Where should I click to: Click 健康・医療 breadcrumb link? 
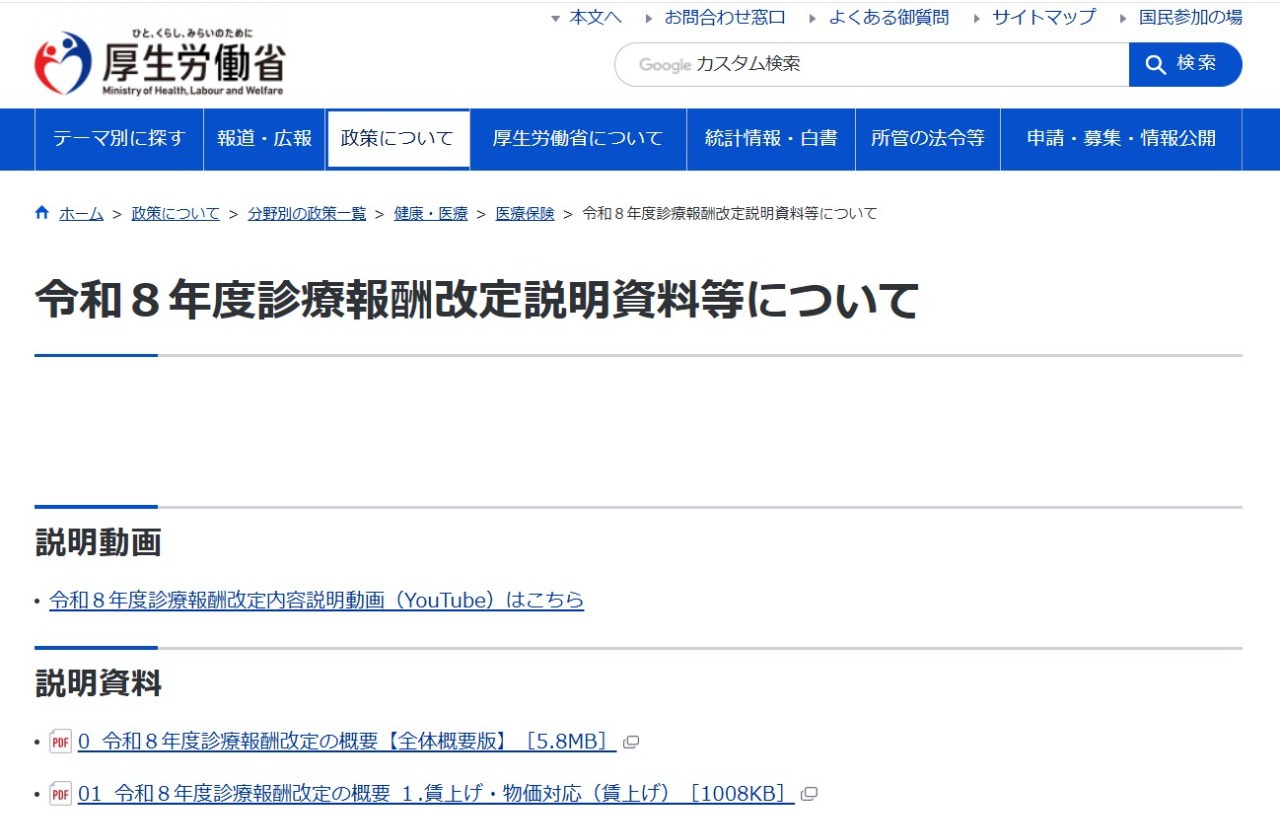coord(431,214)
